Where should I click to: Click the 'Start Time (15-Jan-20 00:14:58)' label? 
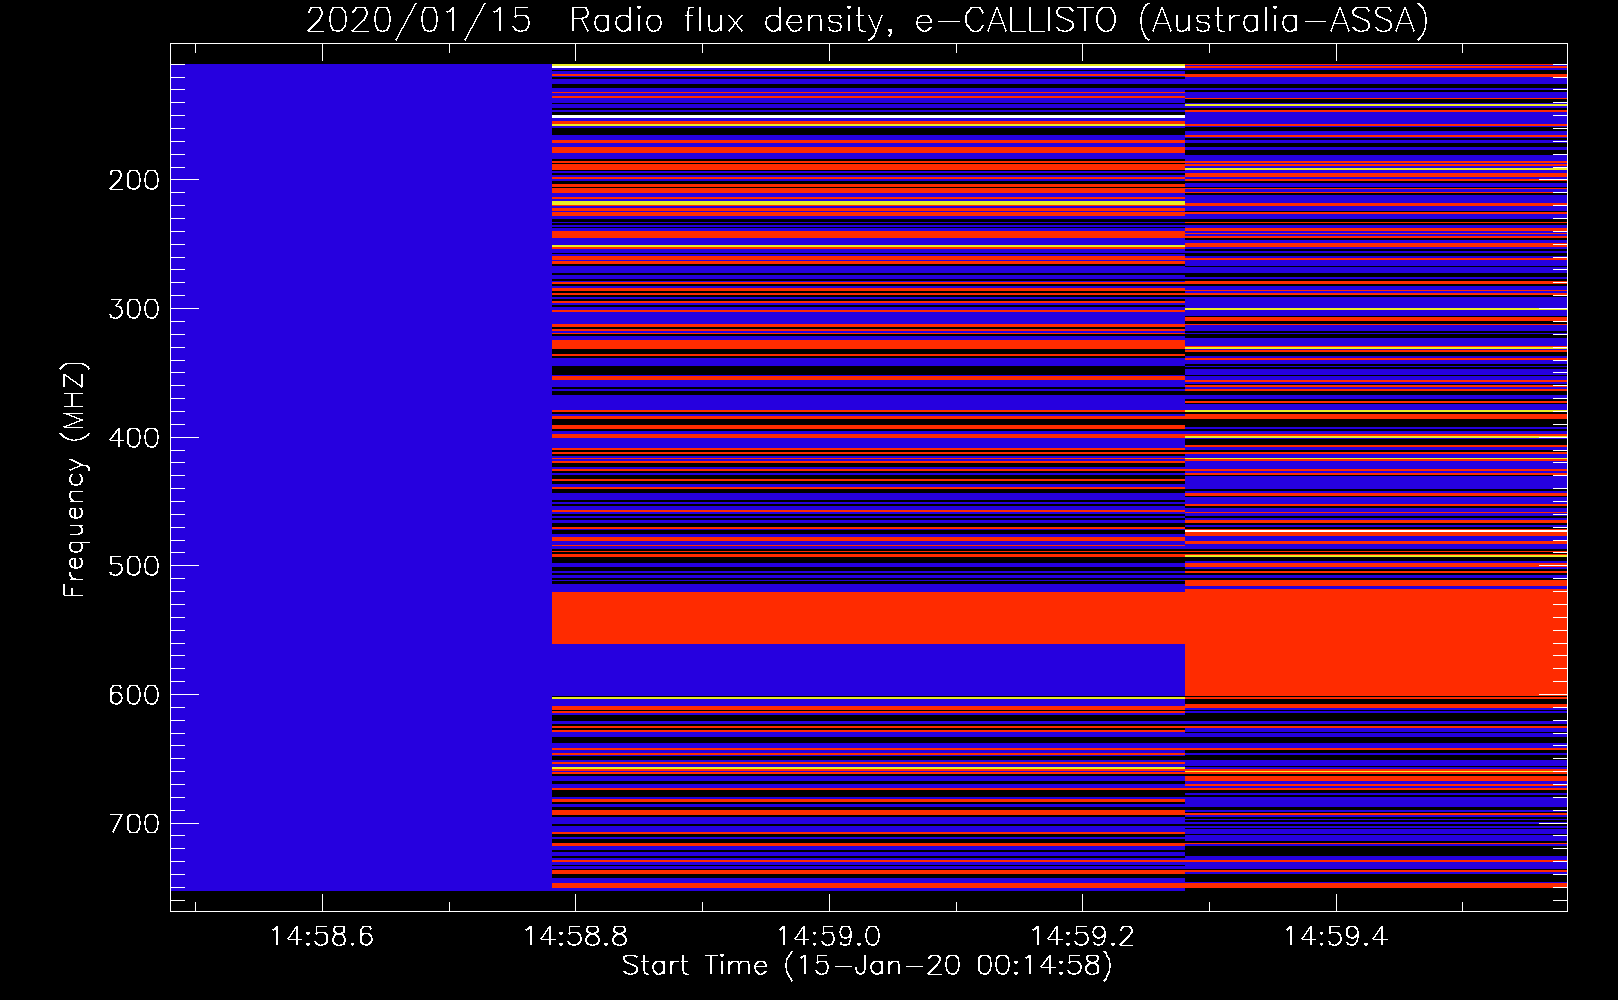pos(867,966)
